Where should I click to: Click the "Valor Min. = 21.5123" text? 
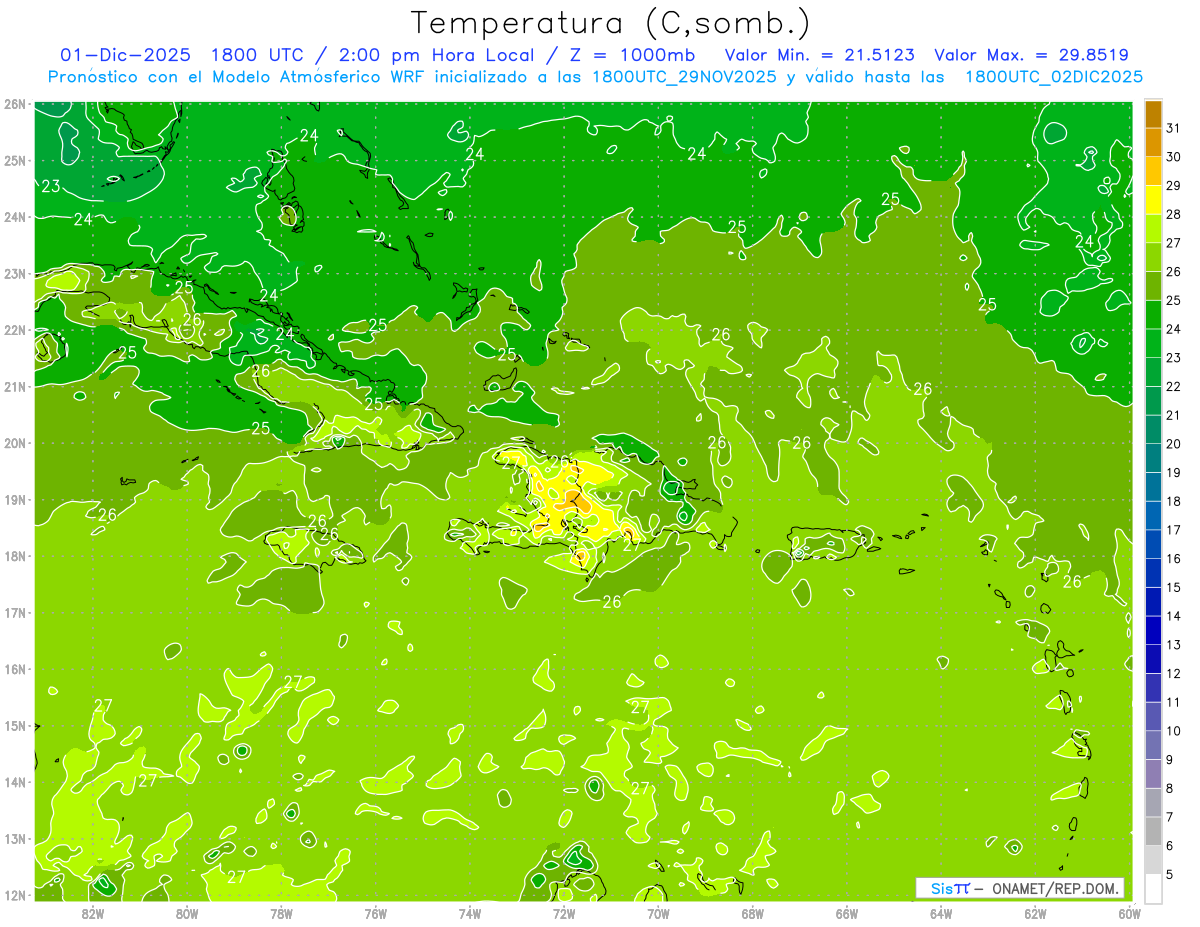(x=821, y=55)
